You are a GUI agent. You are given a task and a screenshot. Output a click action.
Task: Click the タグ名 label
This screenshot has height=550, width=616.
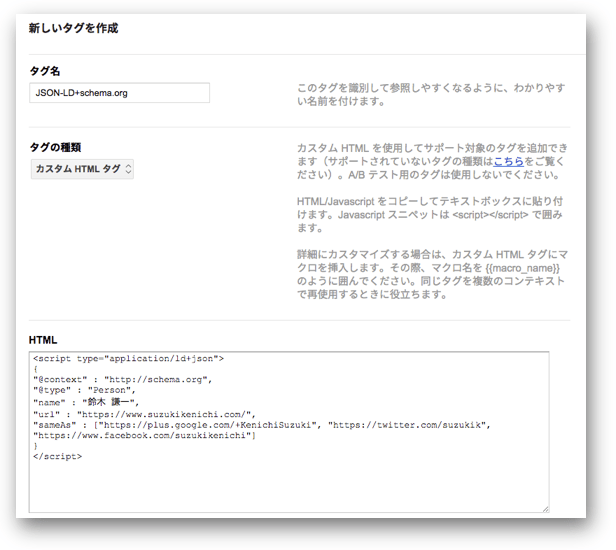(45, 71)
